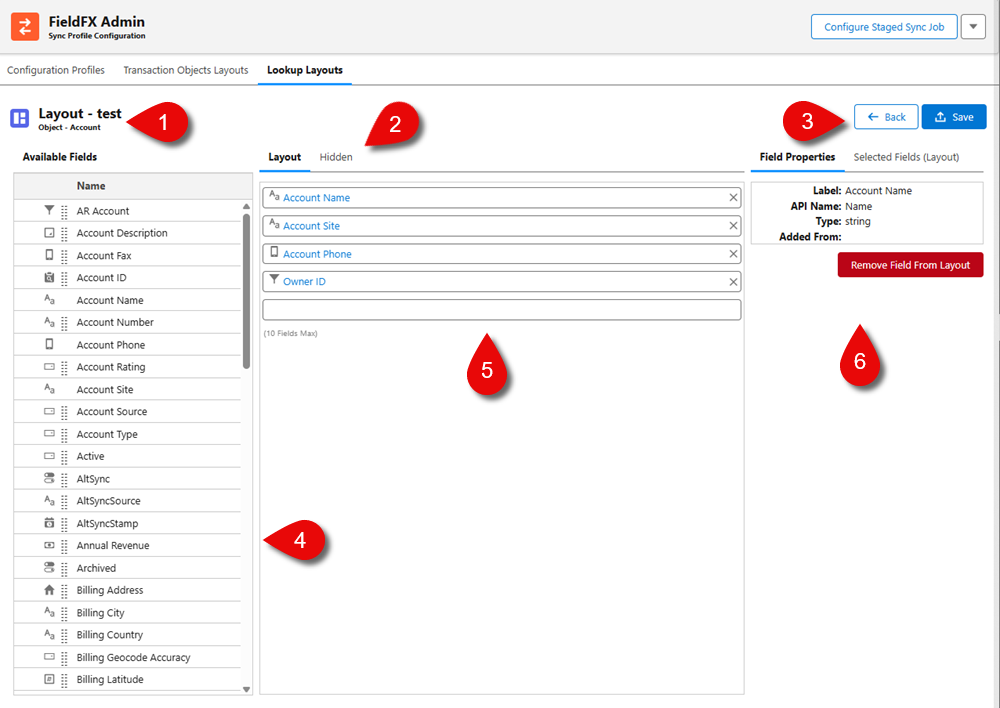Screen dimensions: 1000x708
Task: Remove Owner ID field using its X
Action: [x=732, y=281]
